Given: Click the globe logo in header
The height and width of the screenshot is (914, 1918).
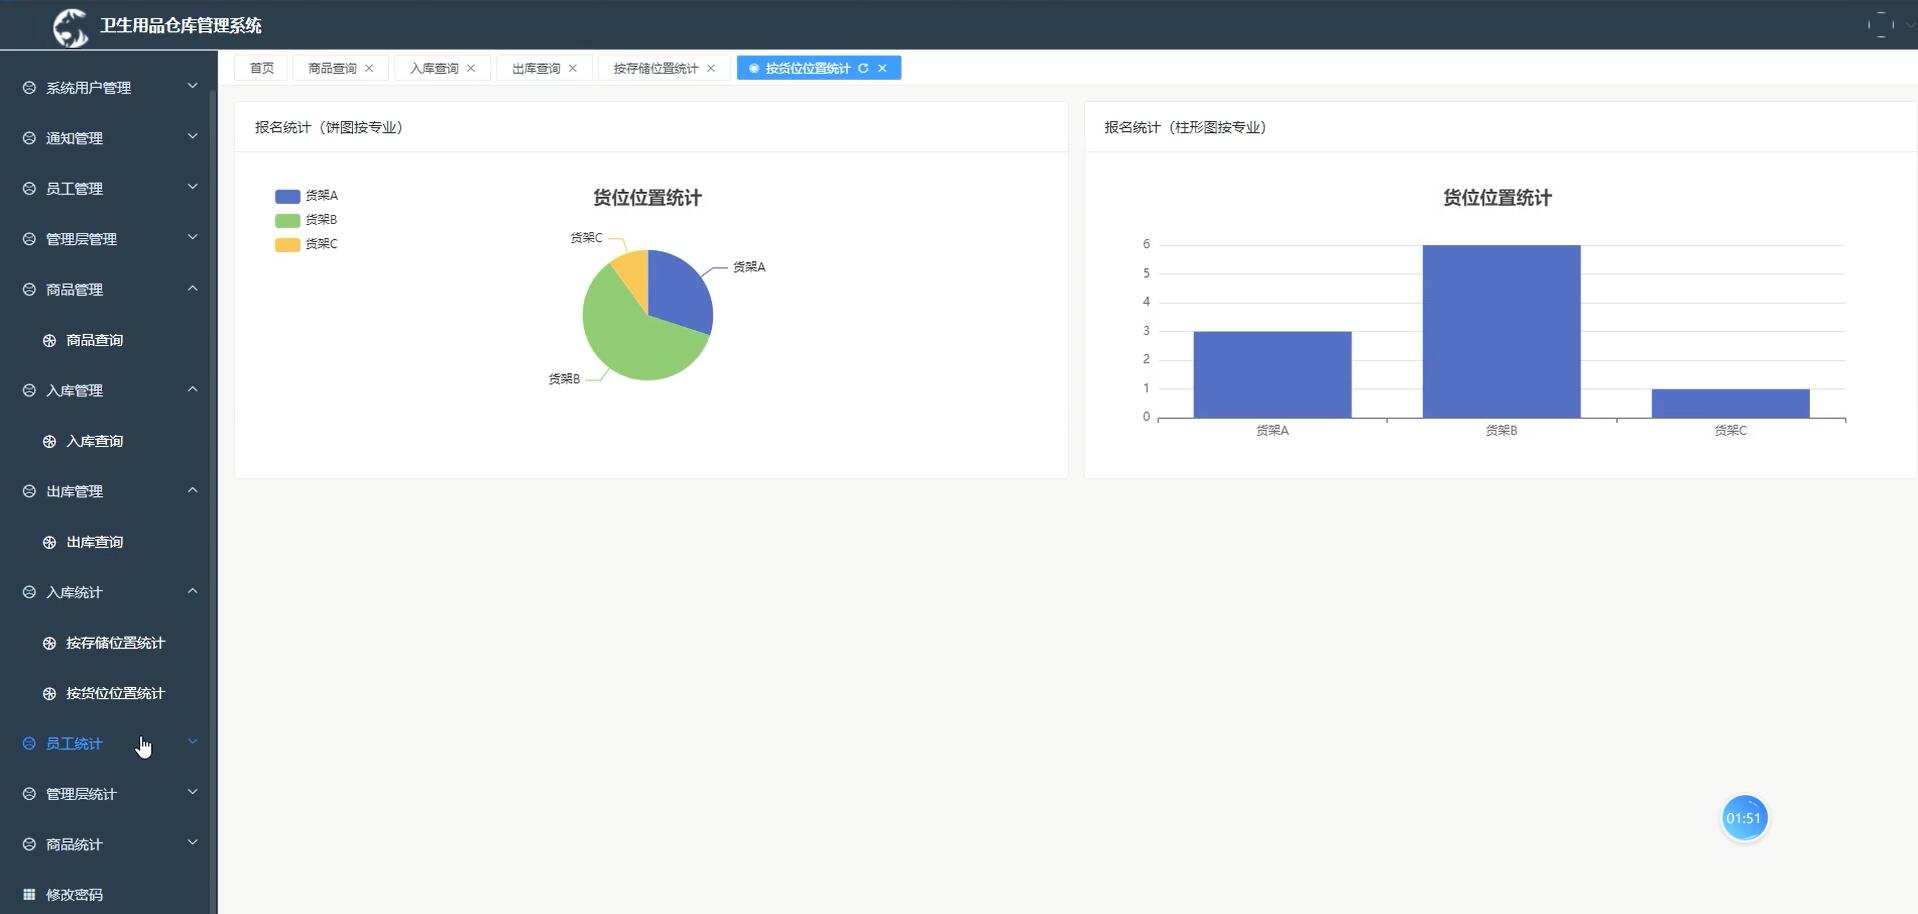Looking at the screenshot, I should click(71, 26).
